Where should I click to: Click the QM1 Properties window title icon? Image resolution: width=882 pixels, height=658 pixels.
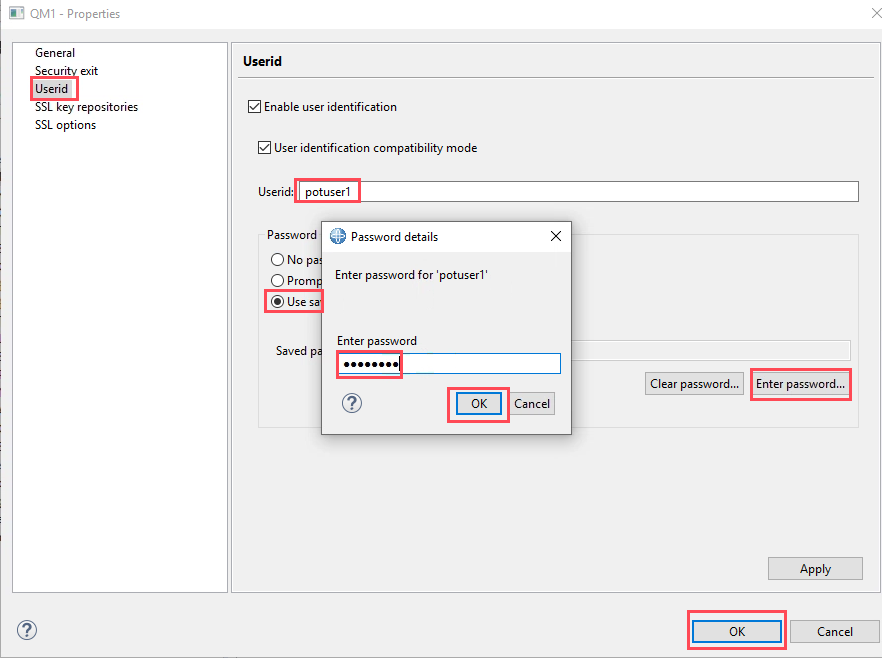17,13
